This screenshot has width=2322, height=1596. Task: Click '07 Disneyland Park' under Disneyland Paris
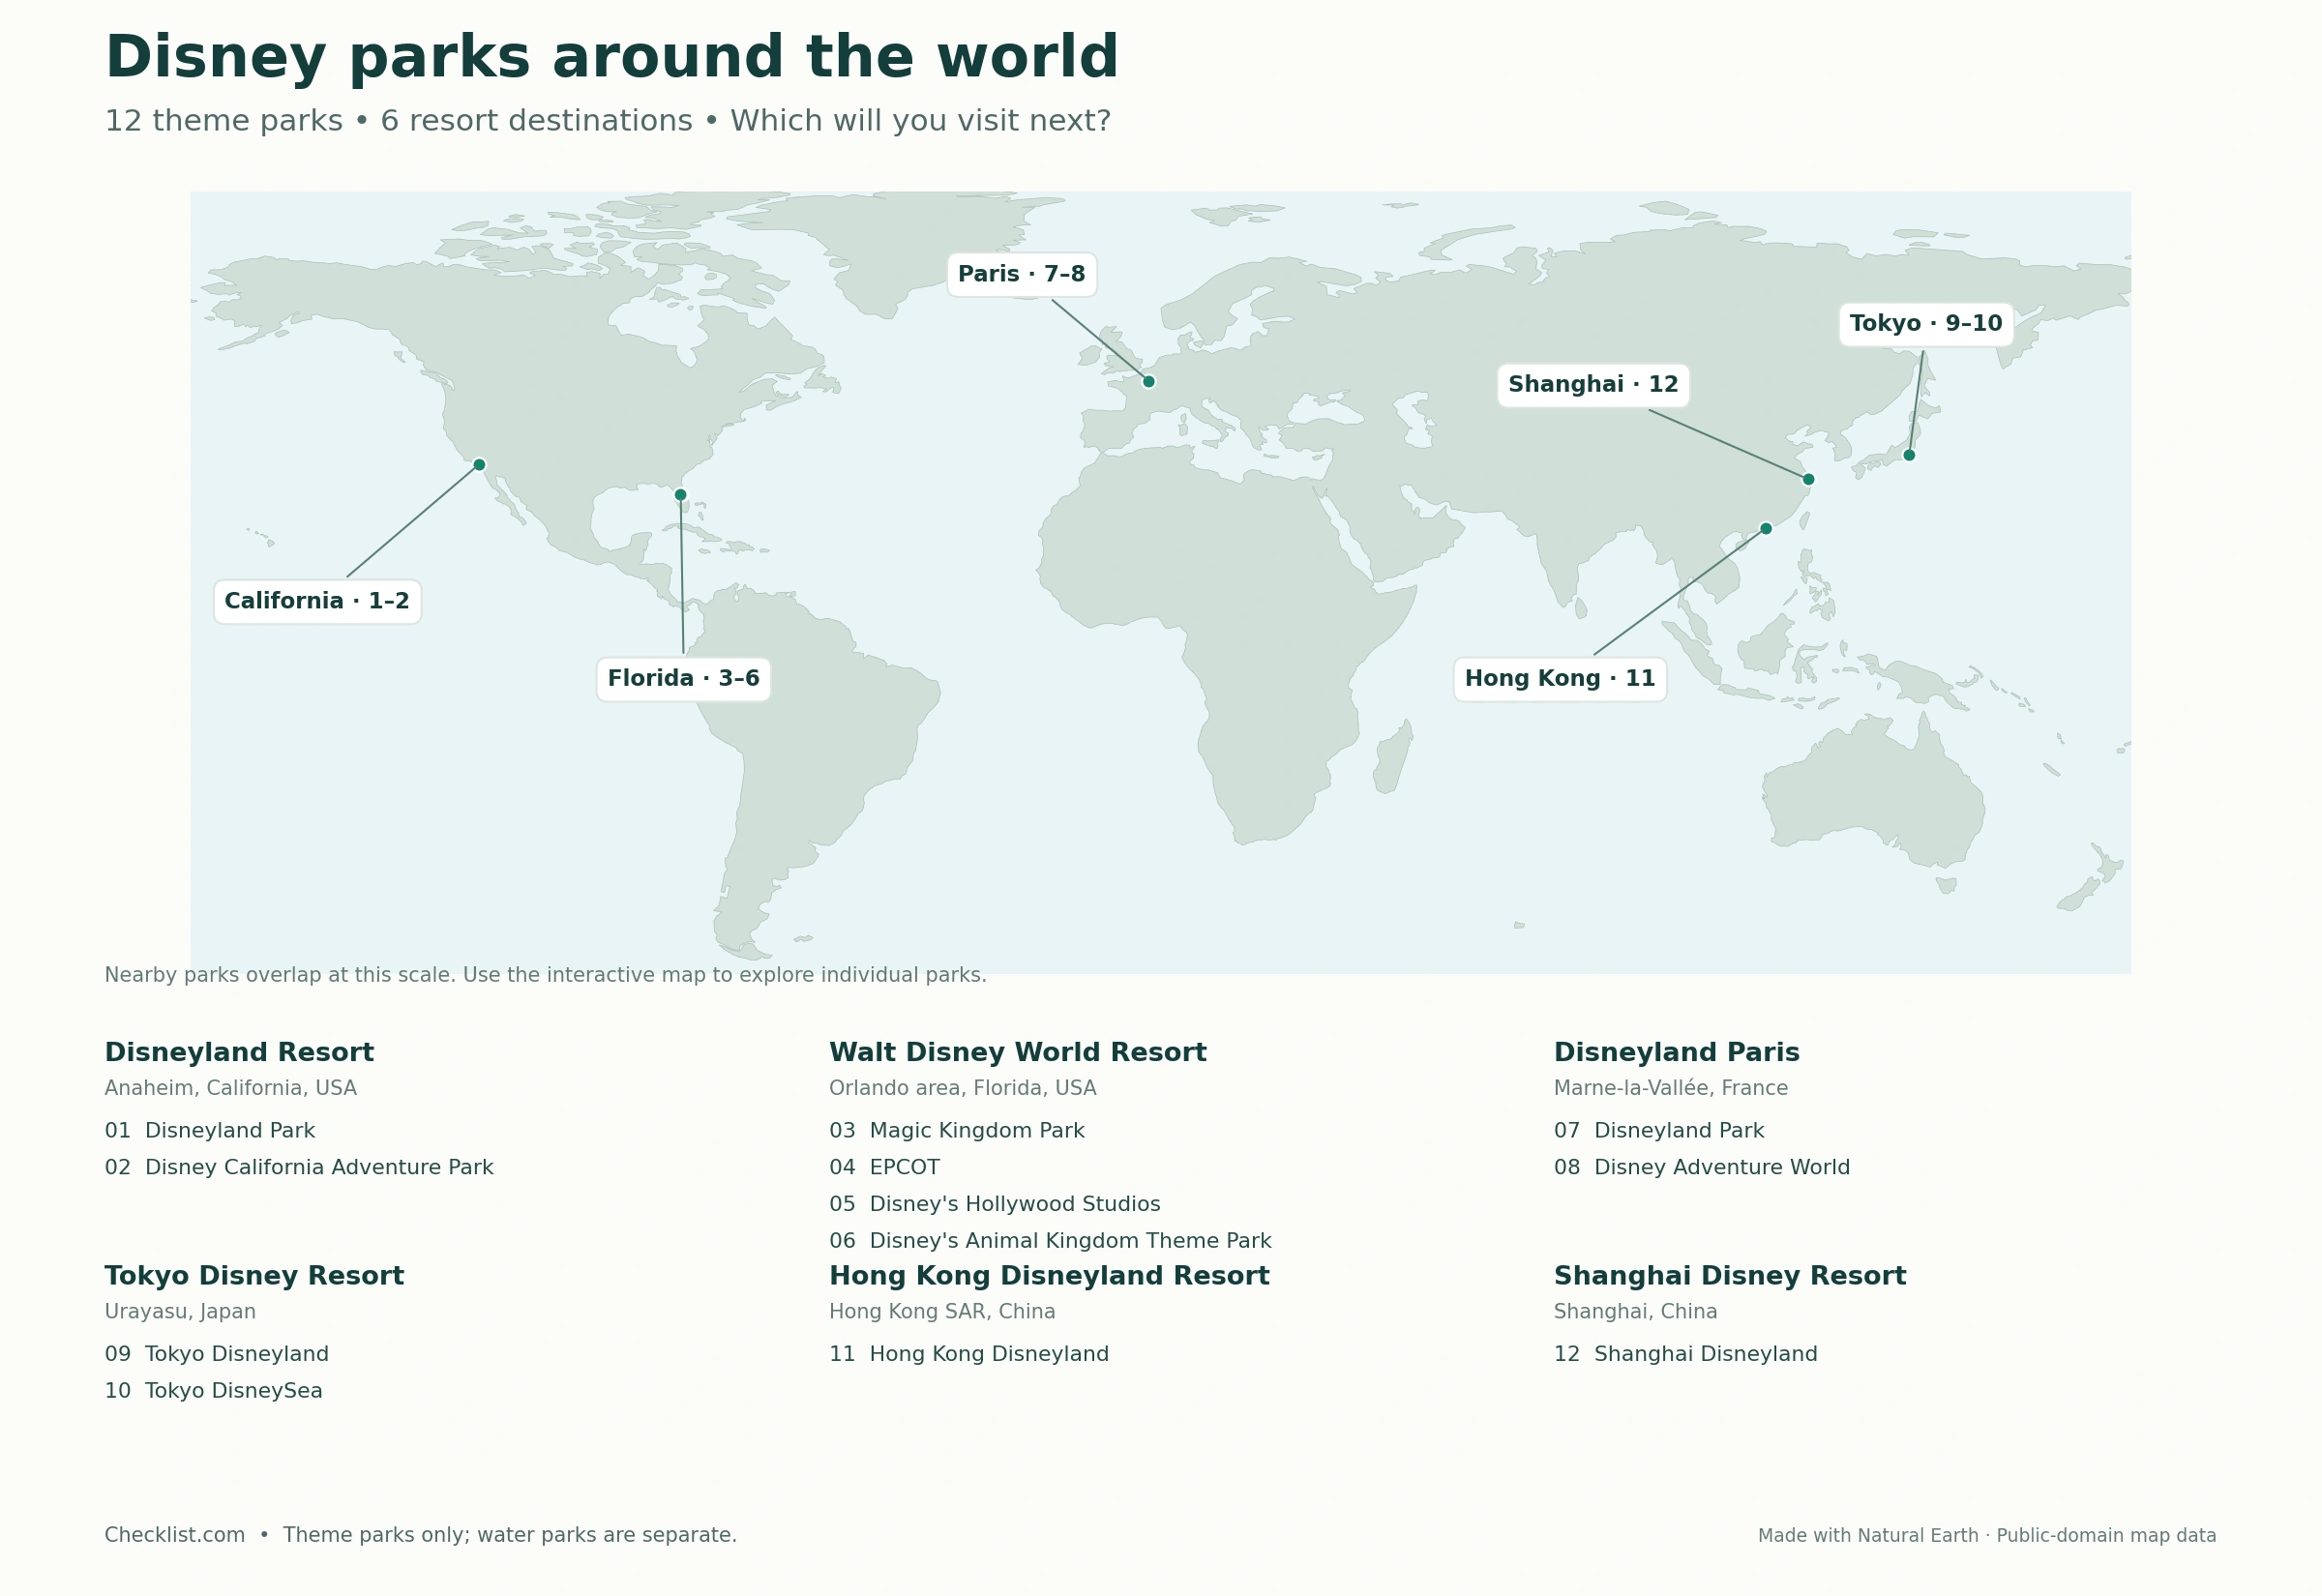pos(1658,1131)
